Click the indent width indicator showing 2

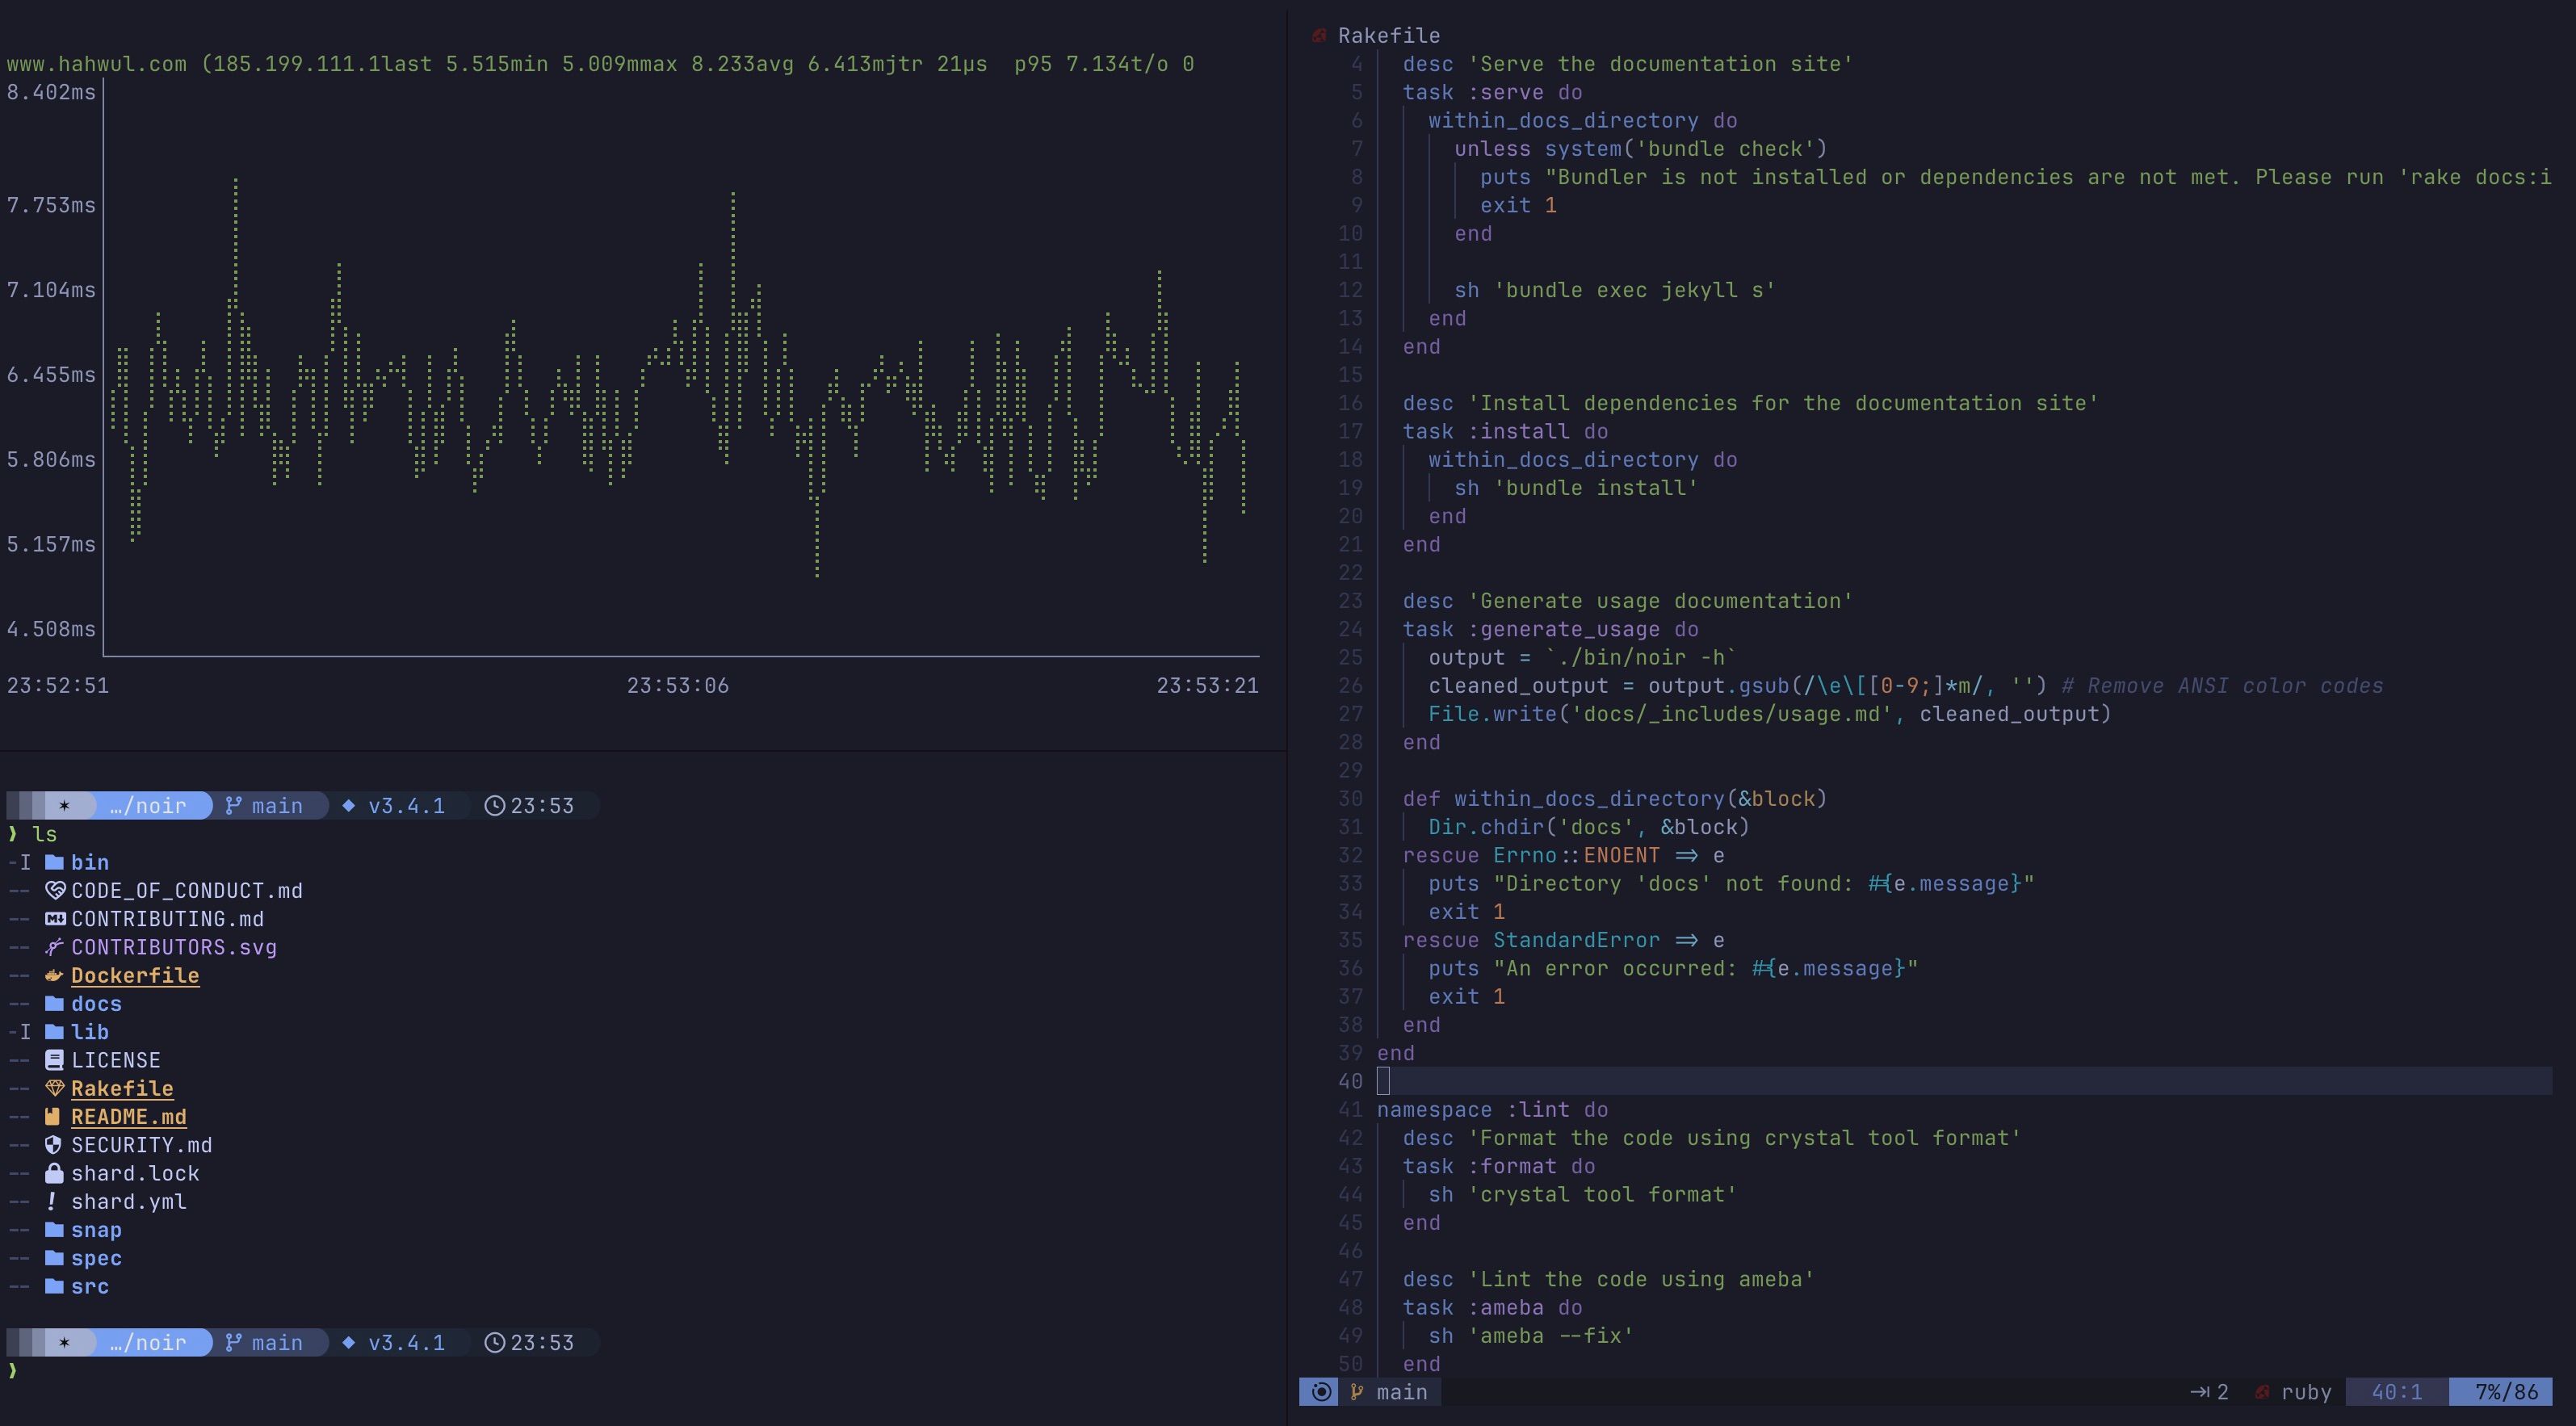point(2209,1392)
